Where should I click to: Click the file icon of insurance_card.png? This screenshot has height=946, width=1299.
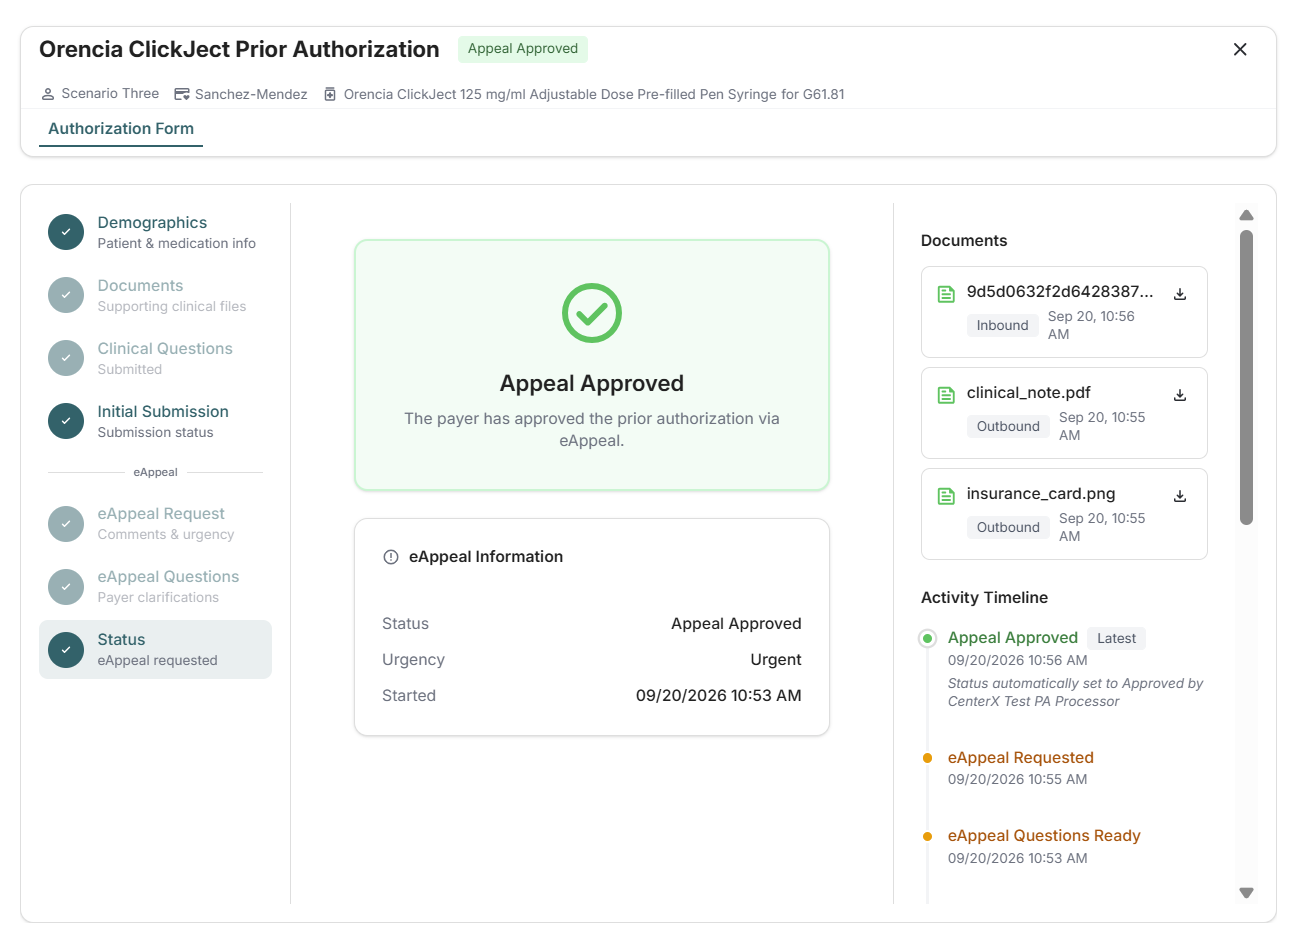[946, 496]
